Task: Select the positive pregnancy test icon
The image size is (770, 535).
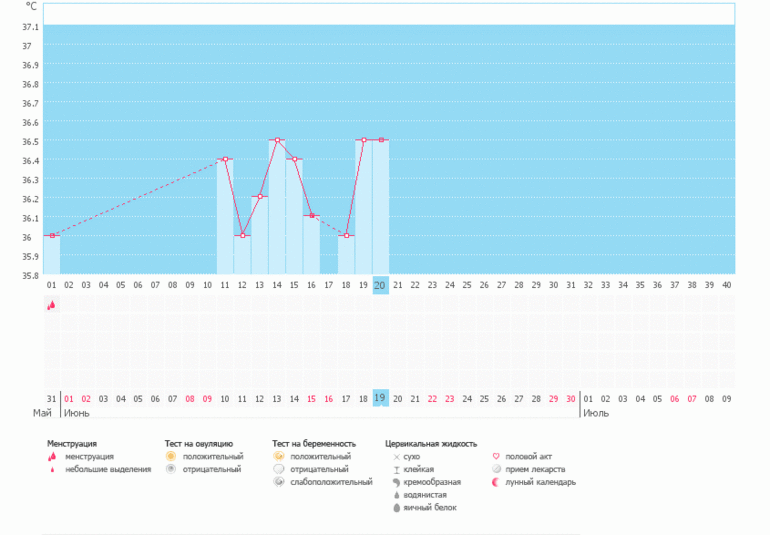Action: pyautogui.click(x=279, y=456)
